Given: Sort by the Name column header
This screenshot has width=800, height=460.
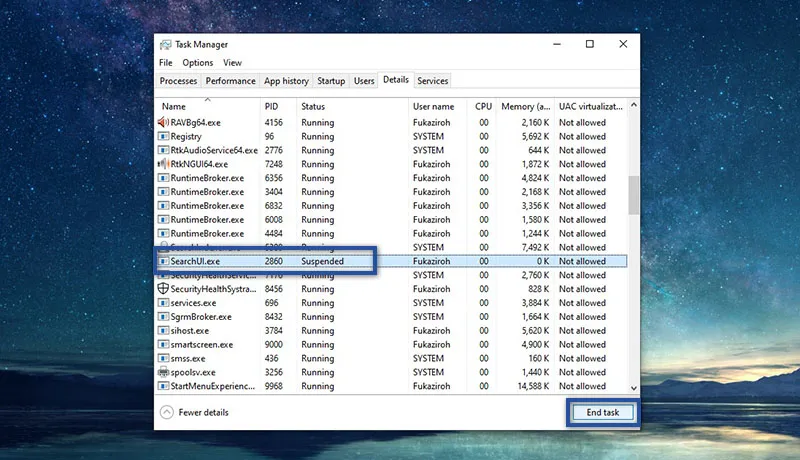Looking at the screenshot, I should coord(208,106).
